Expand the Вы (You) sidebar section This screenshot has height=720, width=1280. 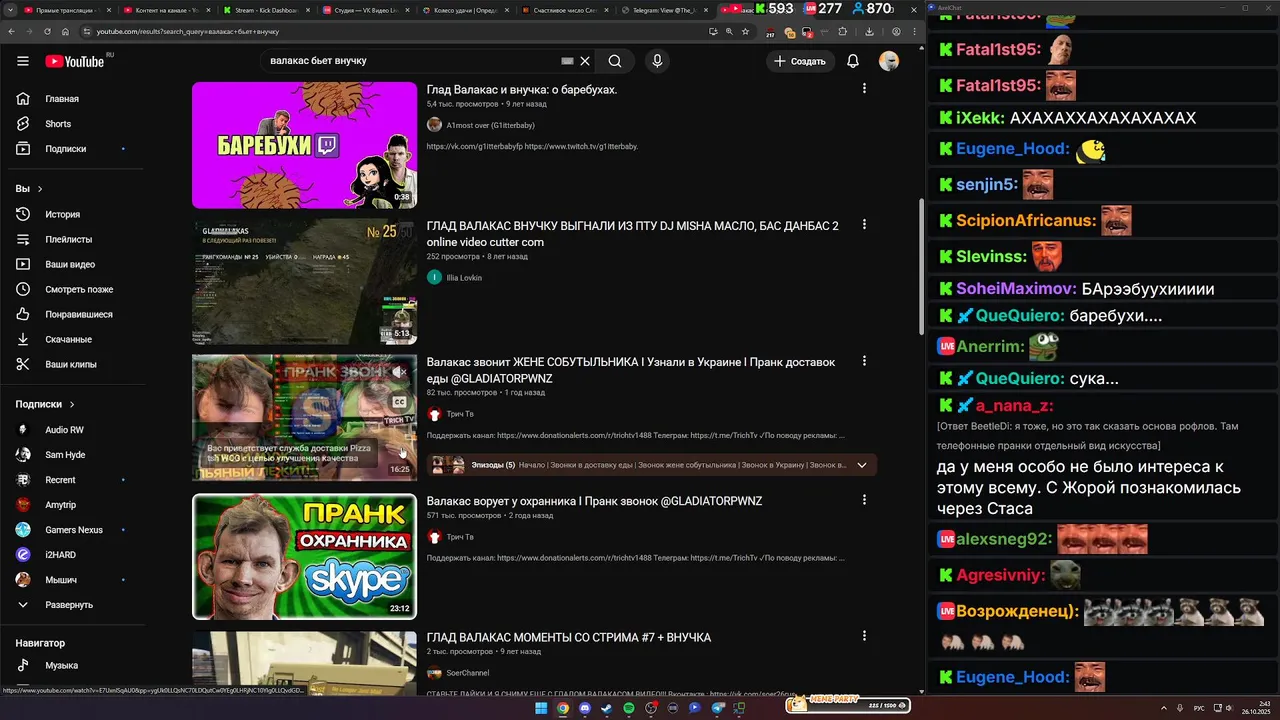pyautogui.click(x=29, y=189)
